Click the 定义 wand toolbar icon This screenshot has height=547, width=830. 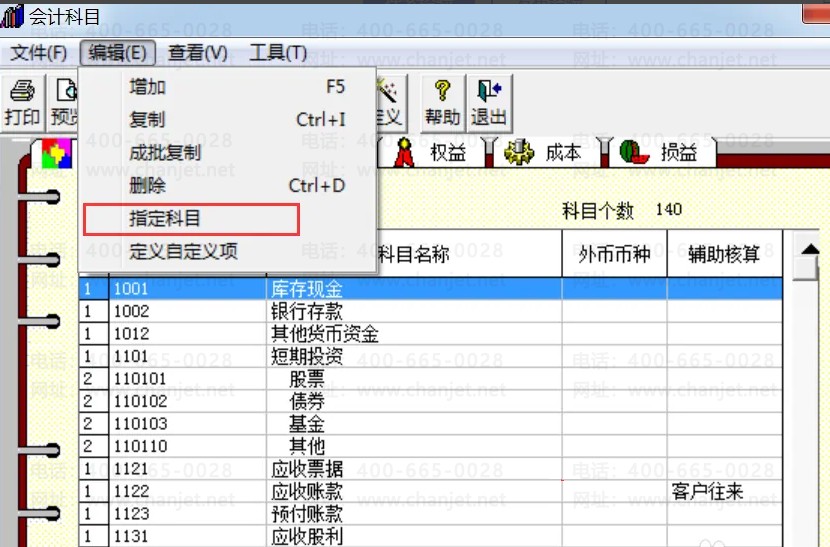click(388, 103)
